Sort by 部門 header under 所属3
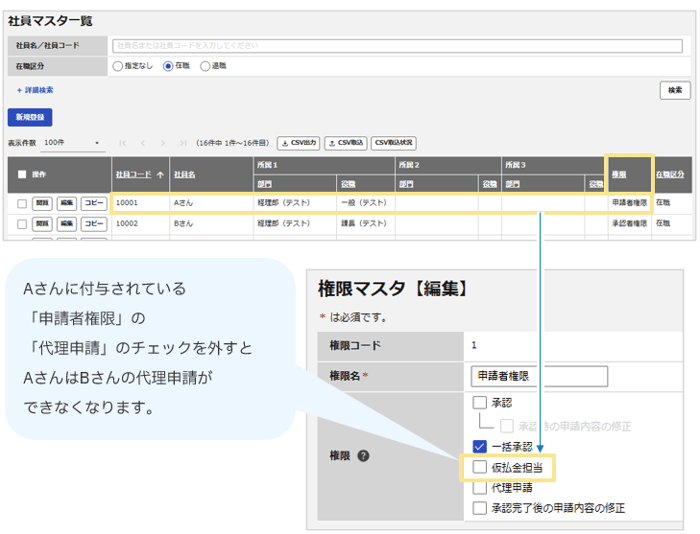700x534 pixels. [512, 184]
